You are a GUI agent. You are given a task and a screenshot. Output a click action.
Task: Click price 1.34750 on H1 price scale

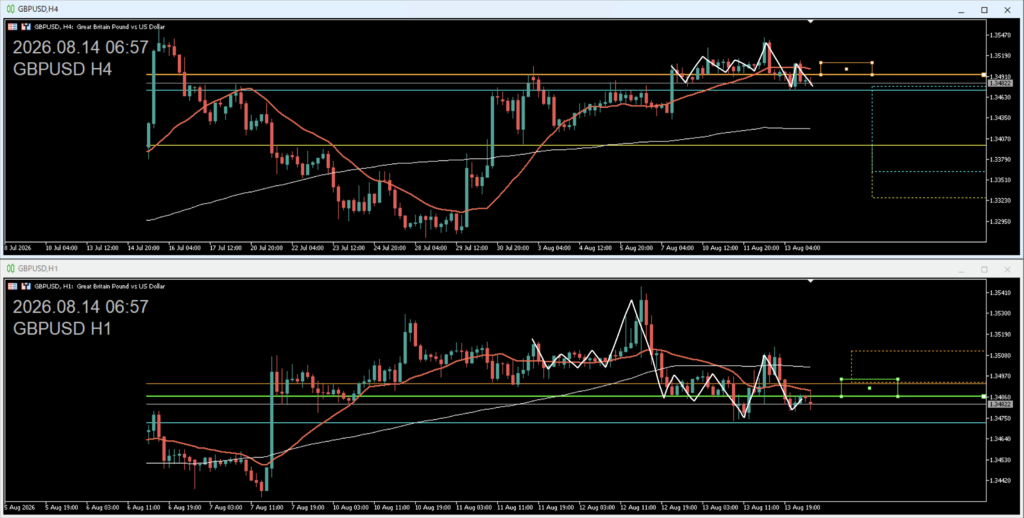(999, 418)
